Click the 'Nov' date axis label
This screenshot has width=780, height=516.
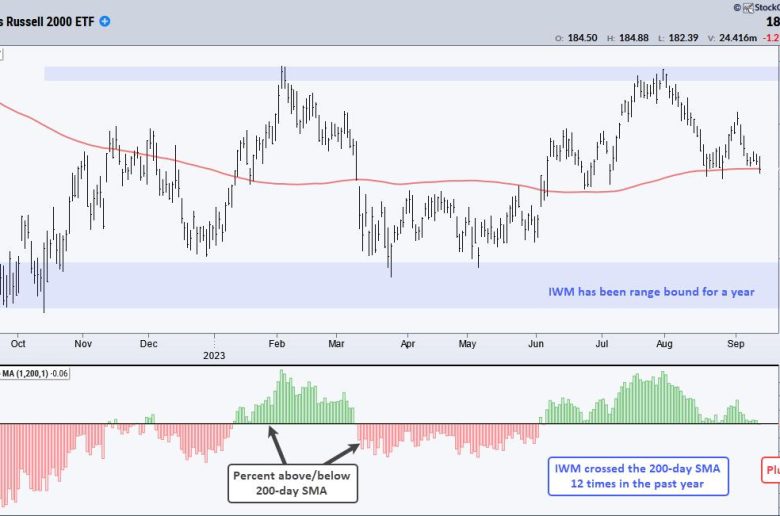pyautogui.click(x=83, y=344)
